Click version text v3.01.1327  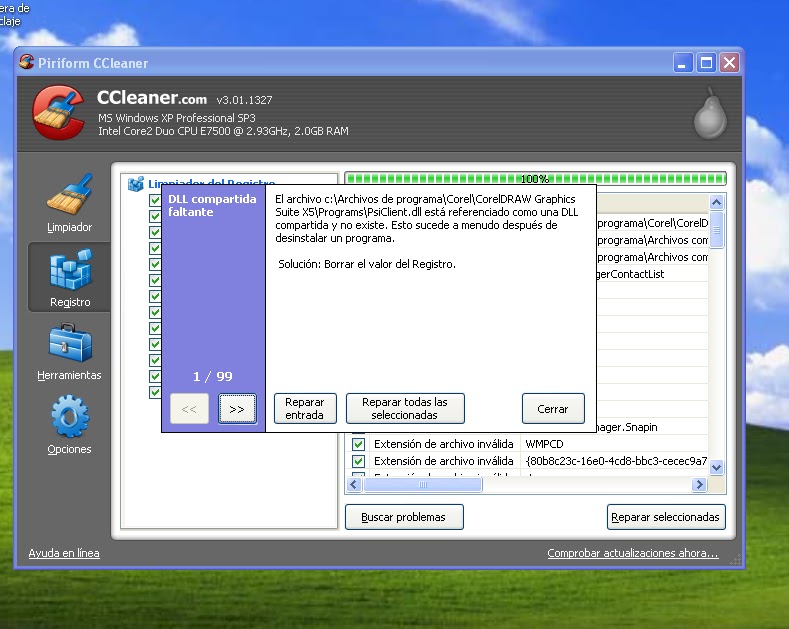tap(245, 100)
